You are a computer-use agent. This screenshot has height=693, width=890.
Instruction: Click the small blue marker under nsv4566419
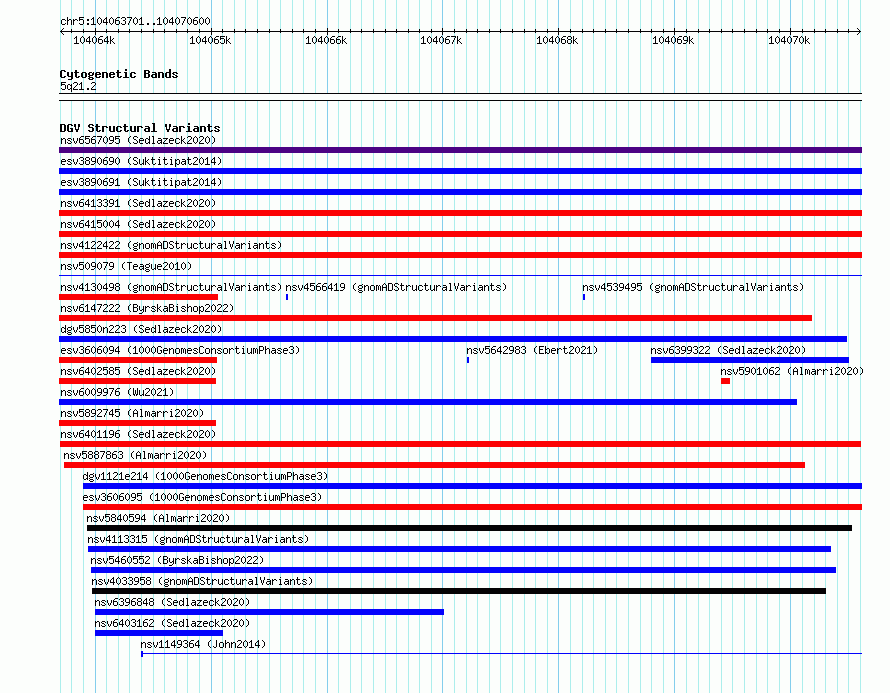pyautogui.click(x=287, y=297)
